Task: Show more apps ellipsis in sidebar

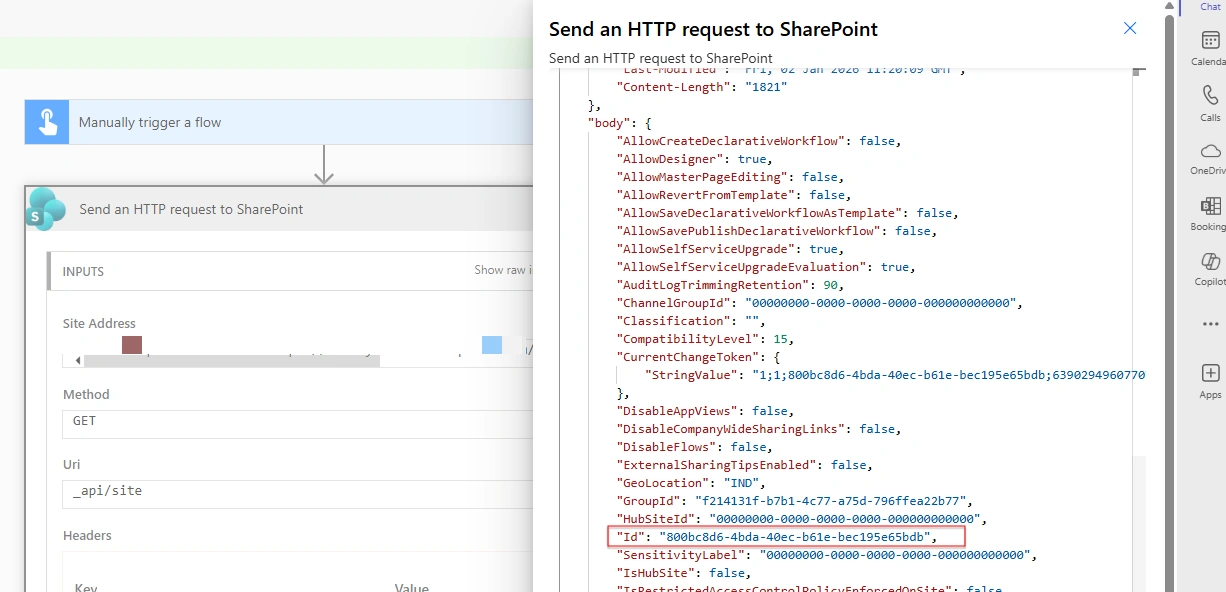Action: [1210, 324]
